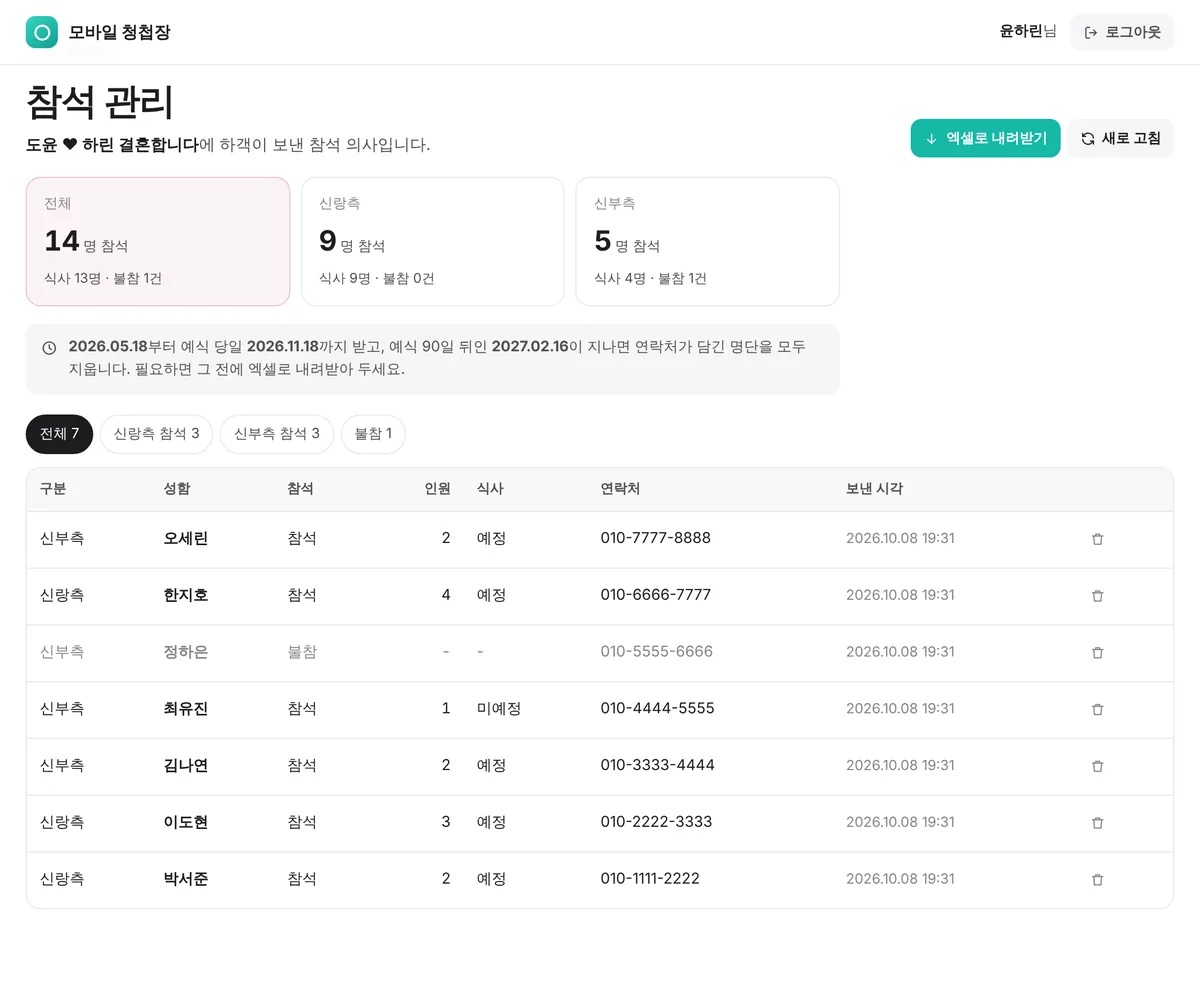Click the 로그아웃 button
The image size is (1200, 995).
tap(1122, 32)
